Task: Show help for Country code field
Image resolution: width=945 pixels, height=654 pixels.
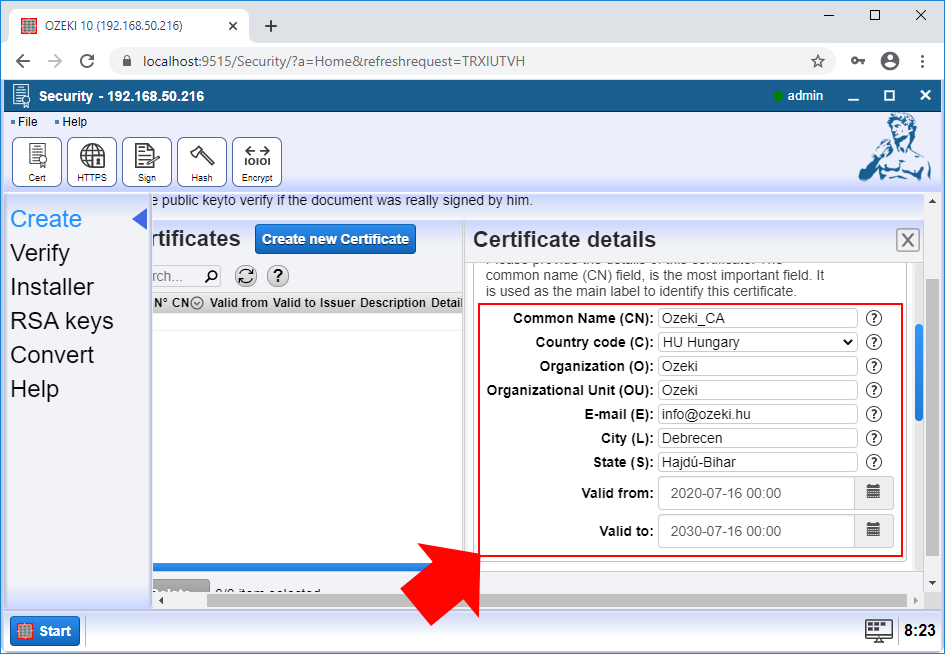Action: (873, 342)
